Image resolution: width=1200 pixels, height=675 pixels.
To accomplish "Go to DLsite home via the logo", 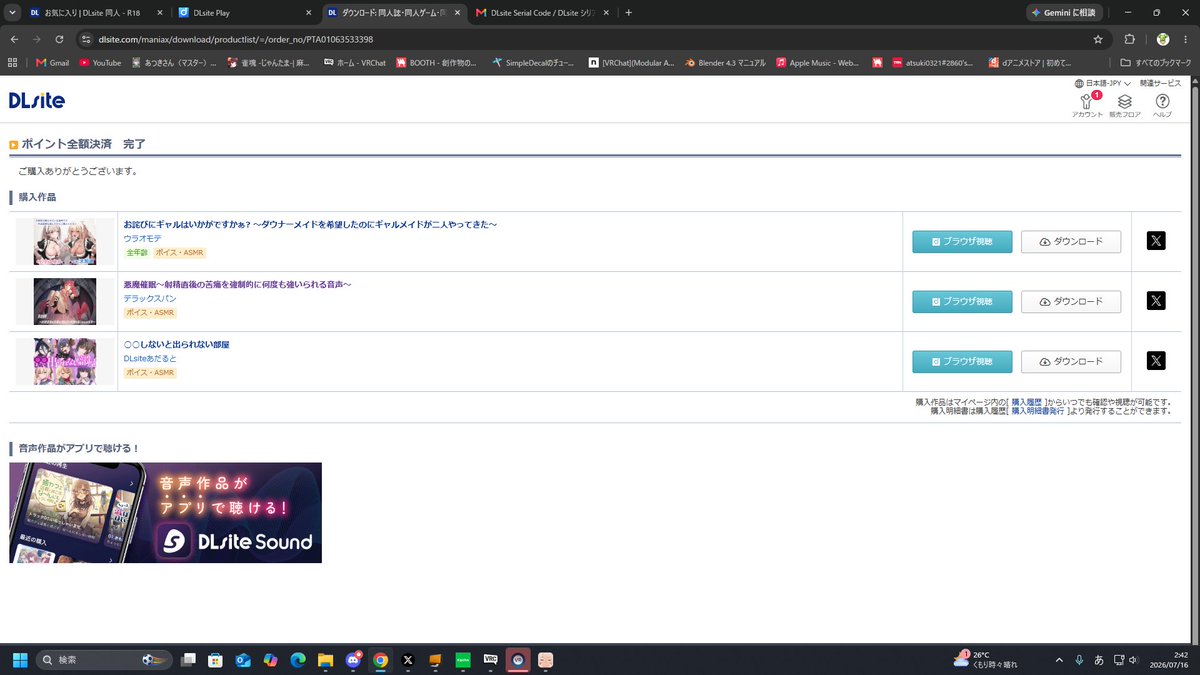I will (37, 100).
